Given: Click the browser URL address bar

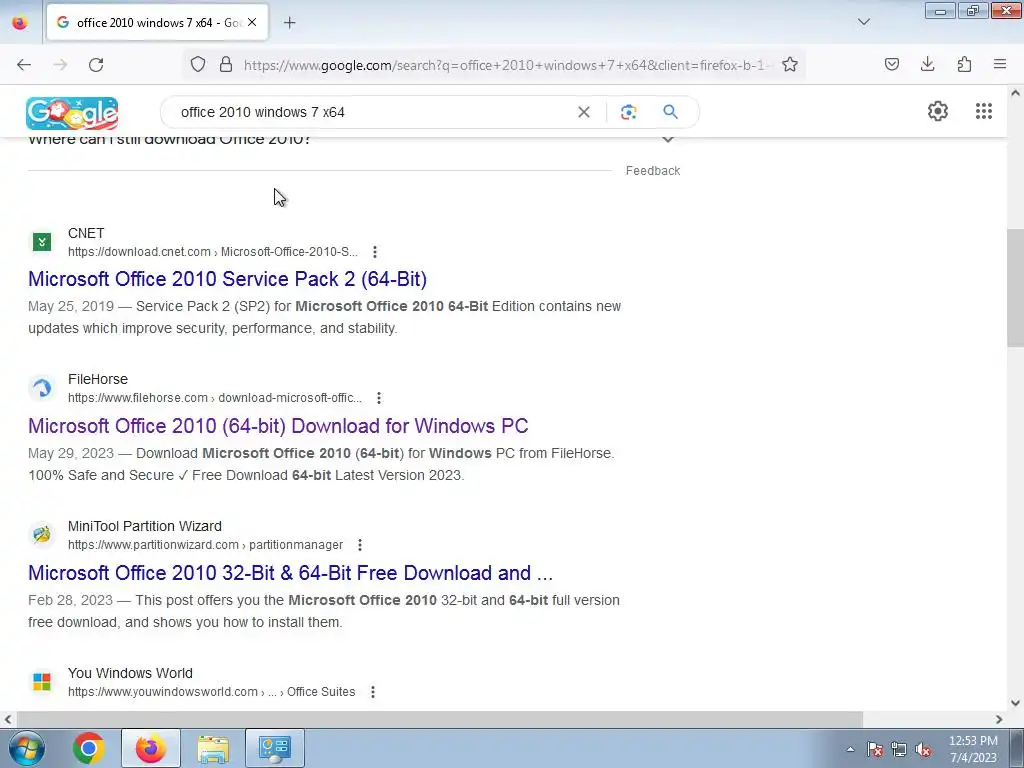Looking at the screenshot, I should pyautogui.click(x=506, y=65).
